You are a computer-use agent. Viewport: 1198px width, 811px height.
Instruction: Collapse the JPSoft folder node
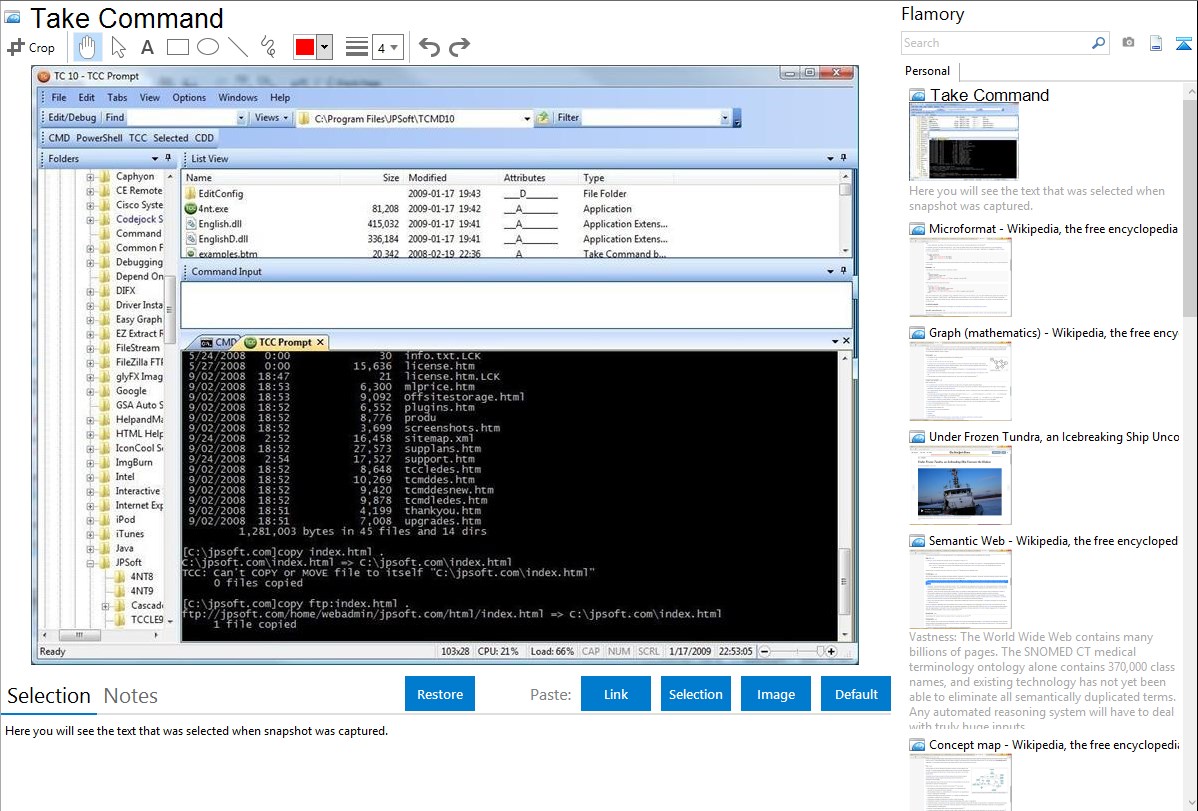(x=90, y=563)
